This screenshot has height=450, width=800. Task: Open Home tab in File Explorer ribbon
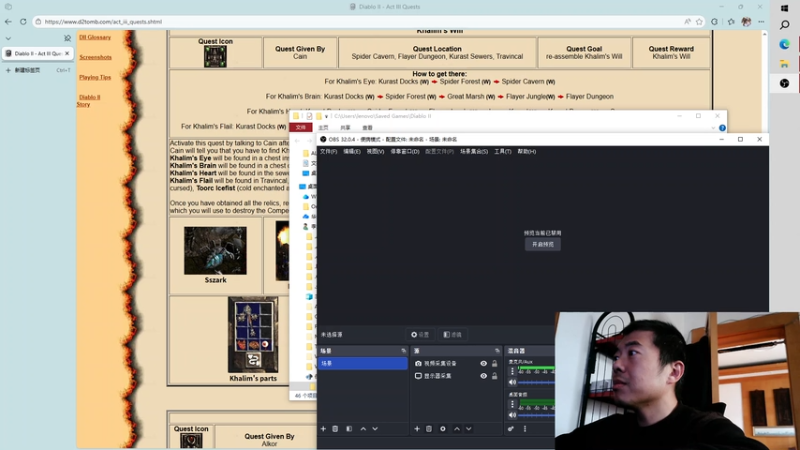click(x=323, y=128)
